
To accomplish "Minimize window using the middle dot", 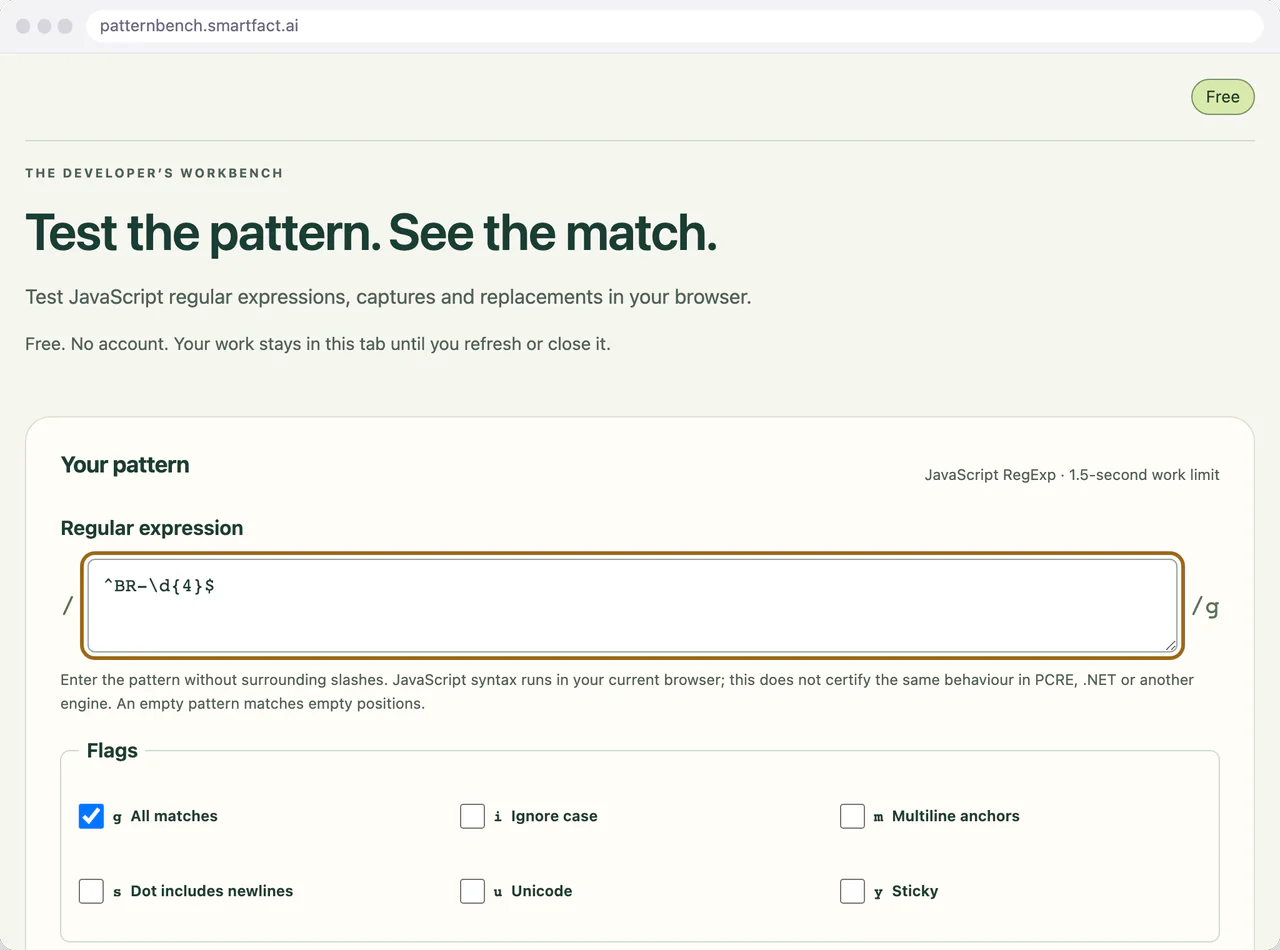I will [x=44, y=26].
